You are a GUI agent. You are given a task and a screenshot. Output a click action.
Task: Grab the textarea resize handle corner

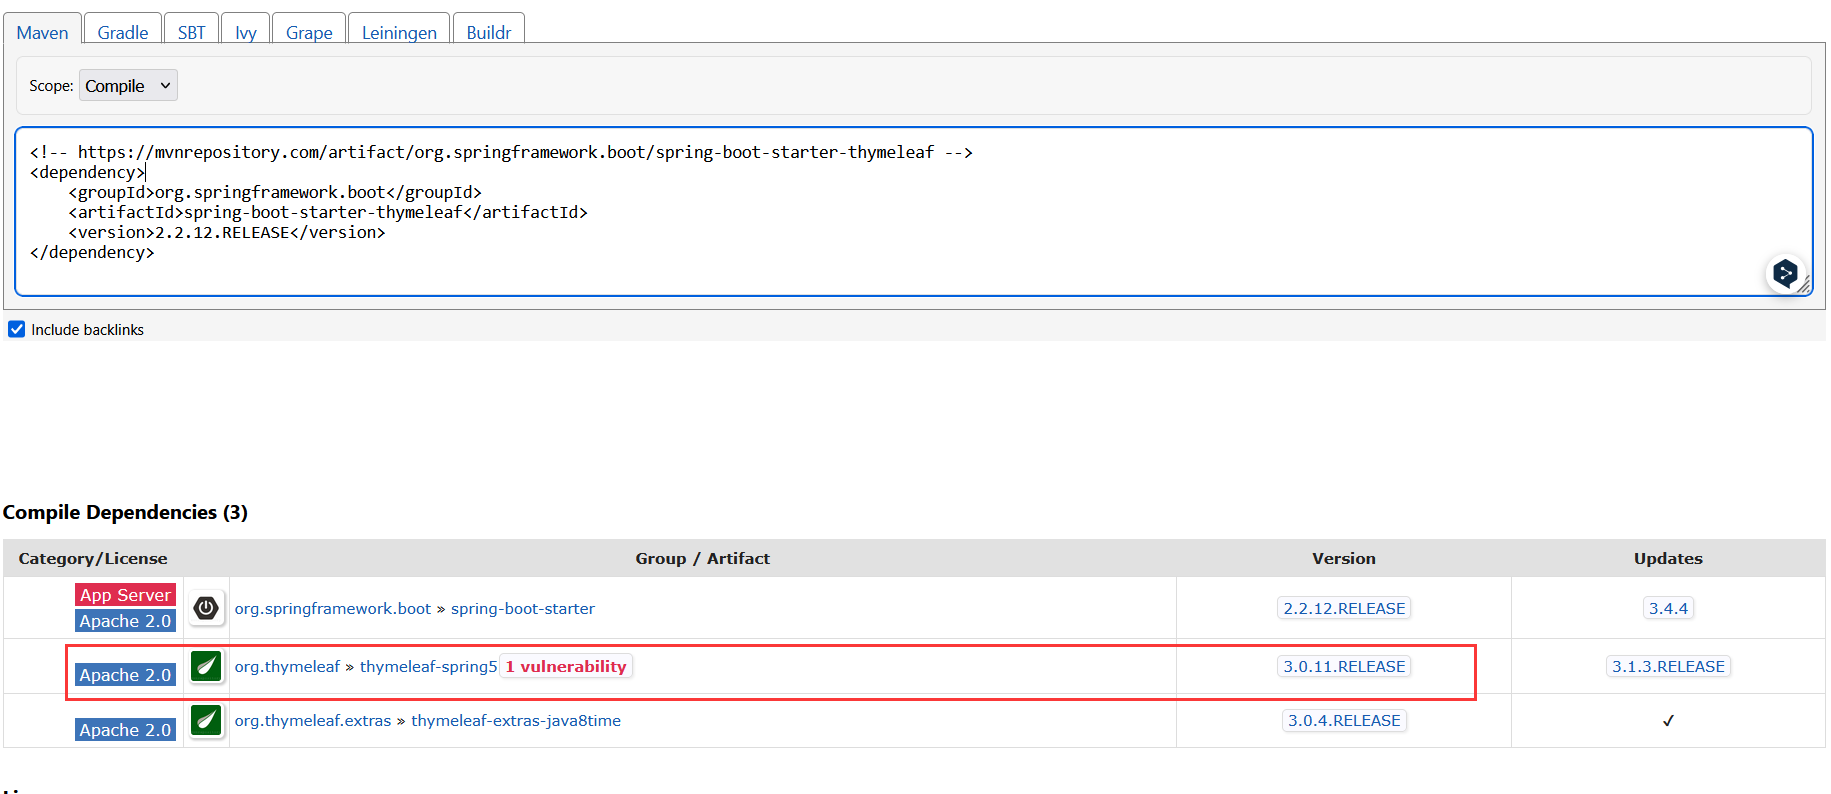pos(1804,287)
